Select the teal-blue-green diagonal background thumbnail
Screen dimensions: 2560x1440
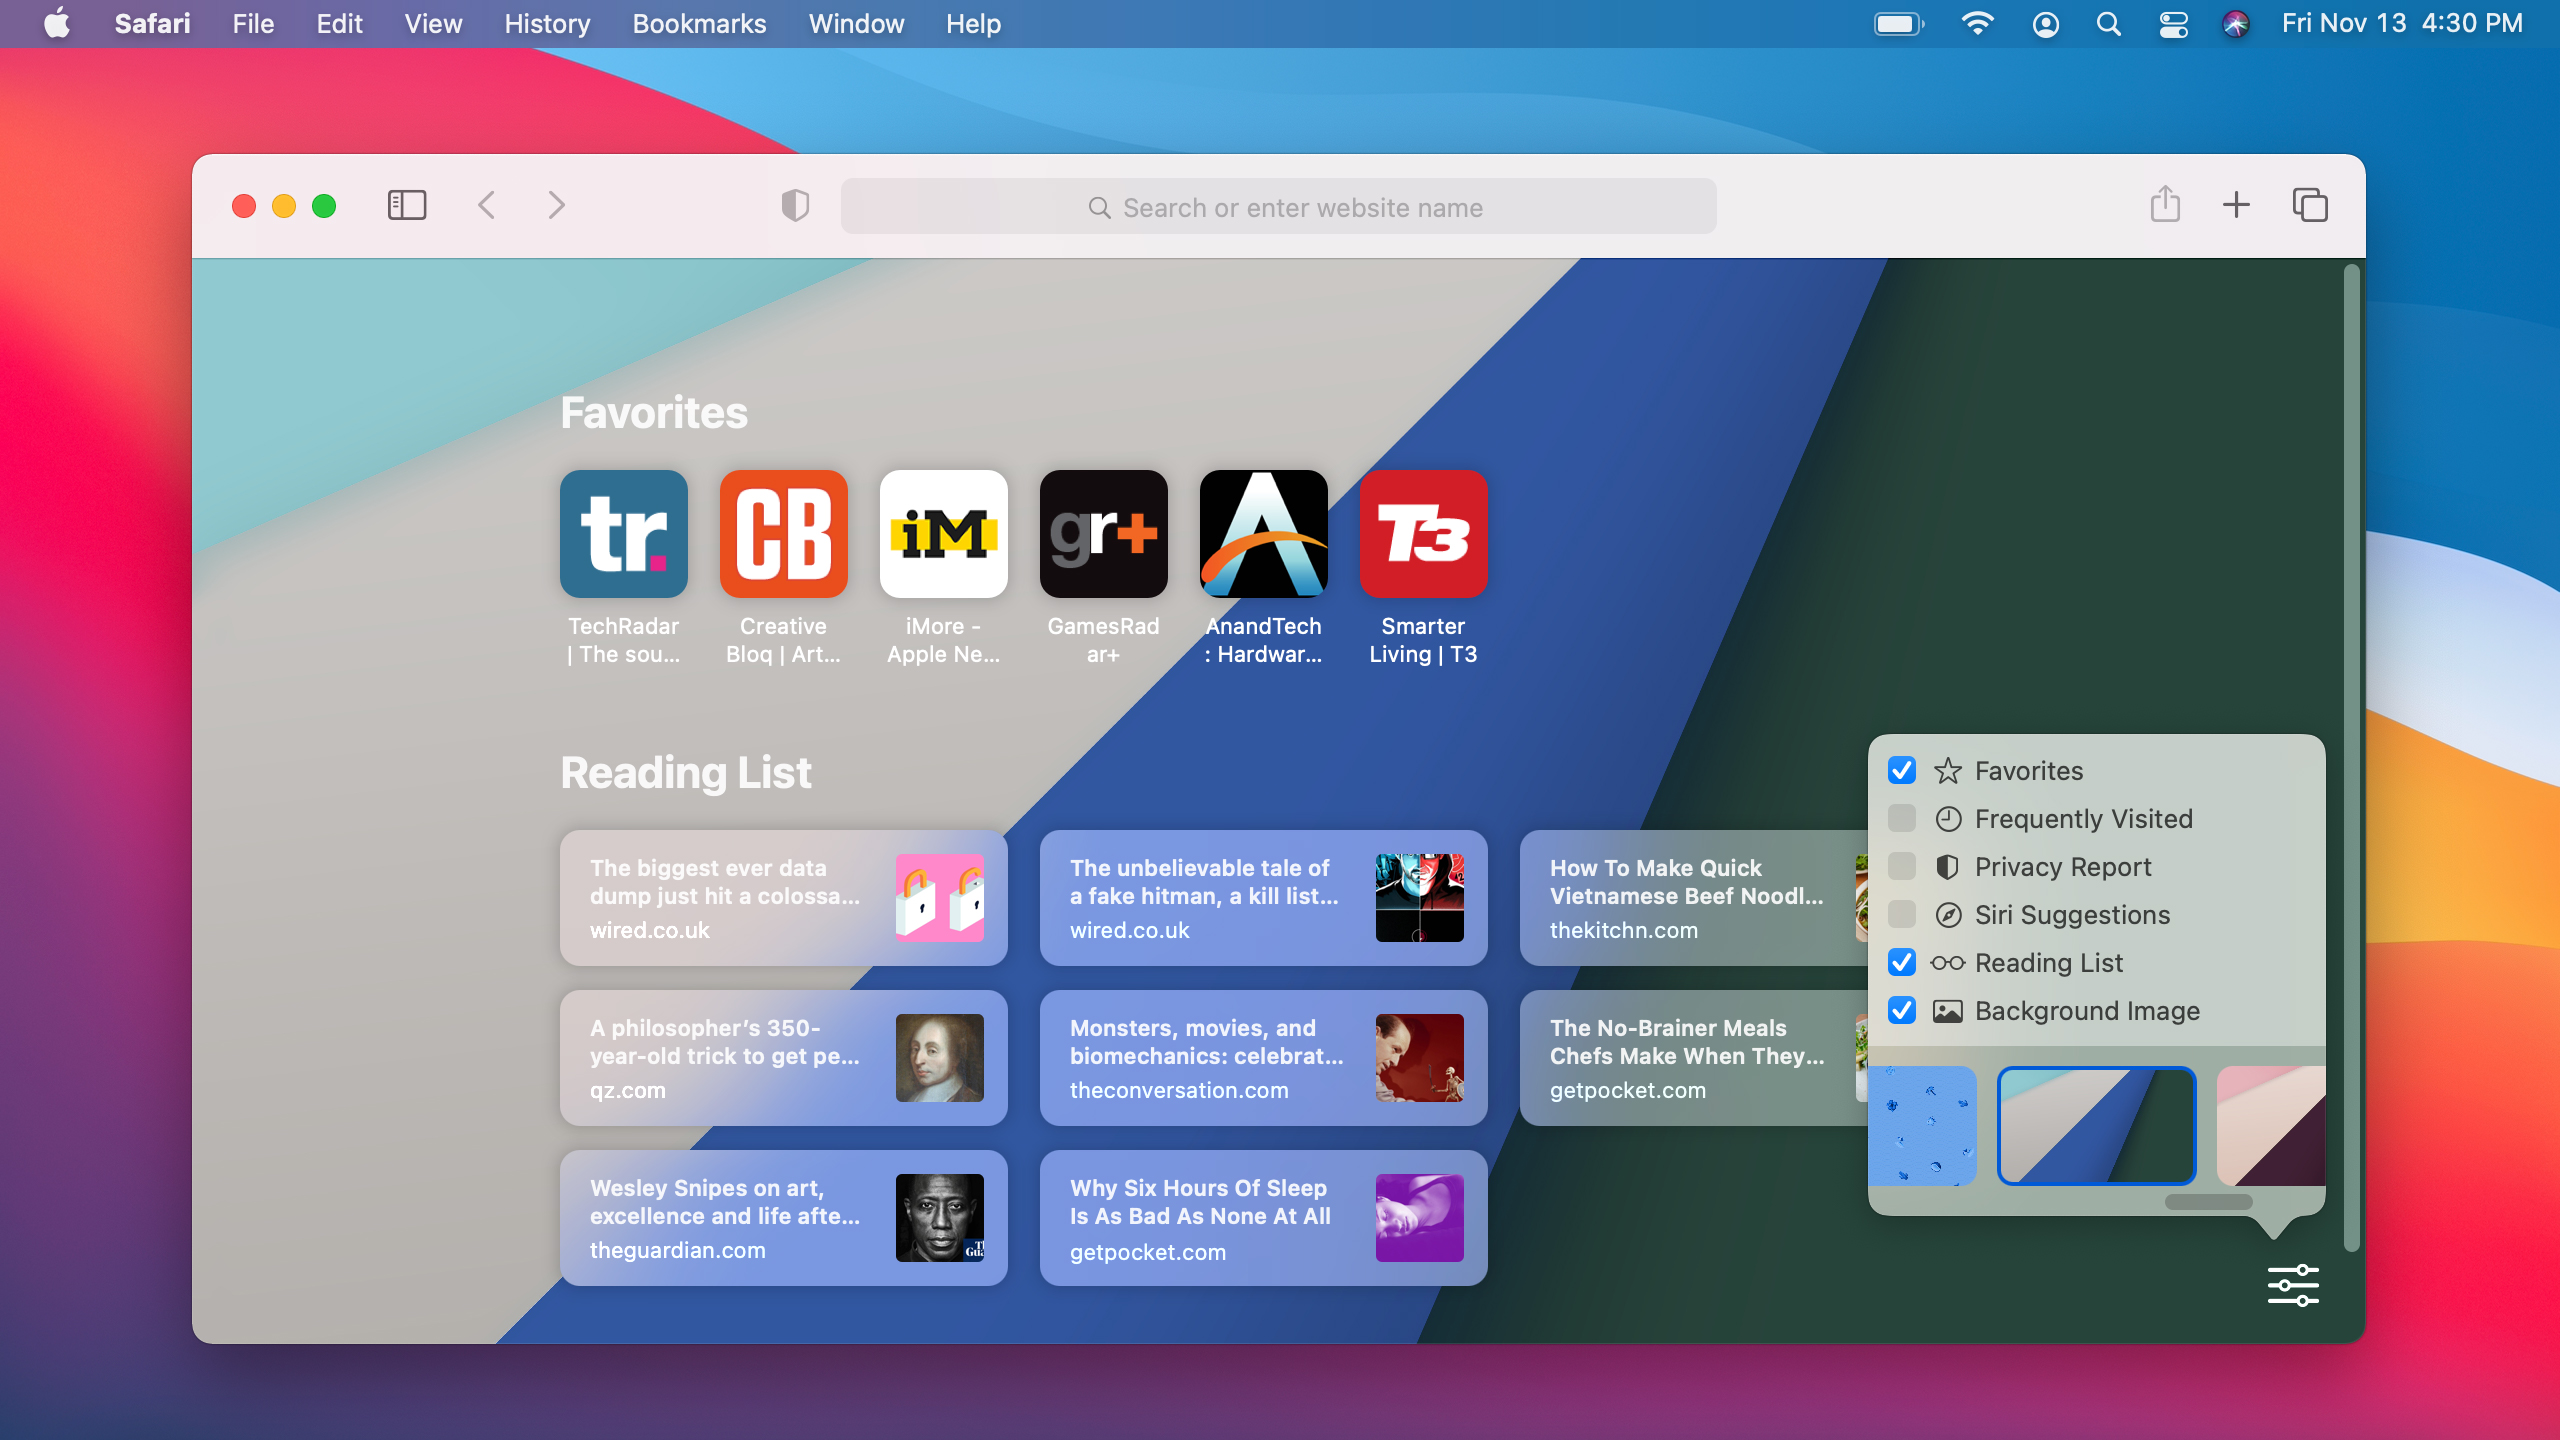click(x=2096, y=1126)
